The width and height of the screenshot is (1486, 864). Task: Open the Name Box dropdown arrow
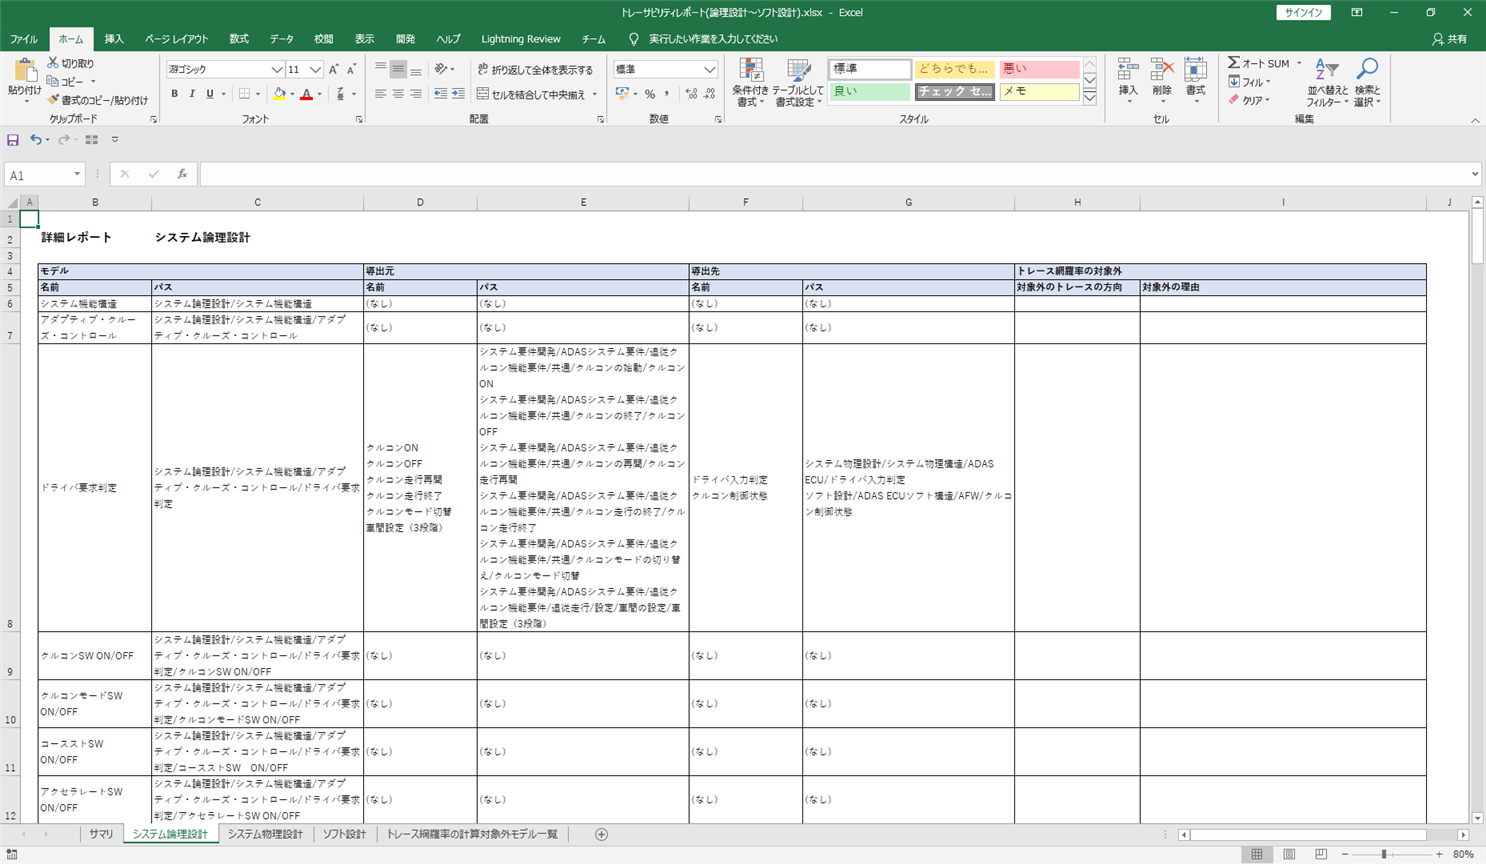[x=77, y=174]
